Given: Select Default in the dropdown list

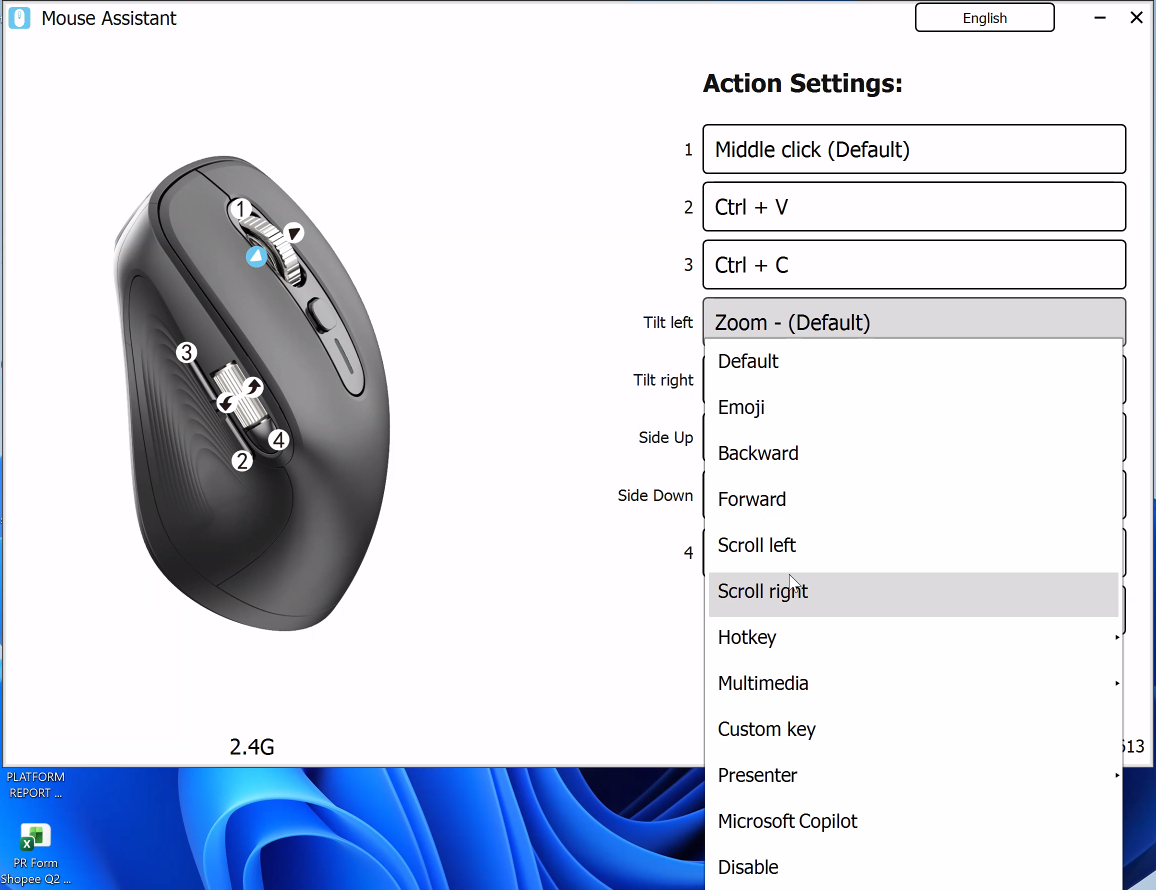Looking at the screenshot, I should click(913, 361).
